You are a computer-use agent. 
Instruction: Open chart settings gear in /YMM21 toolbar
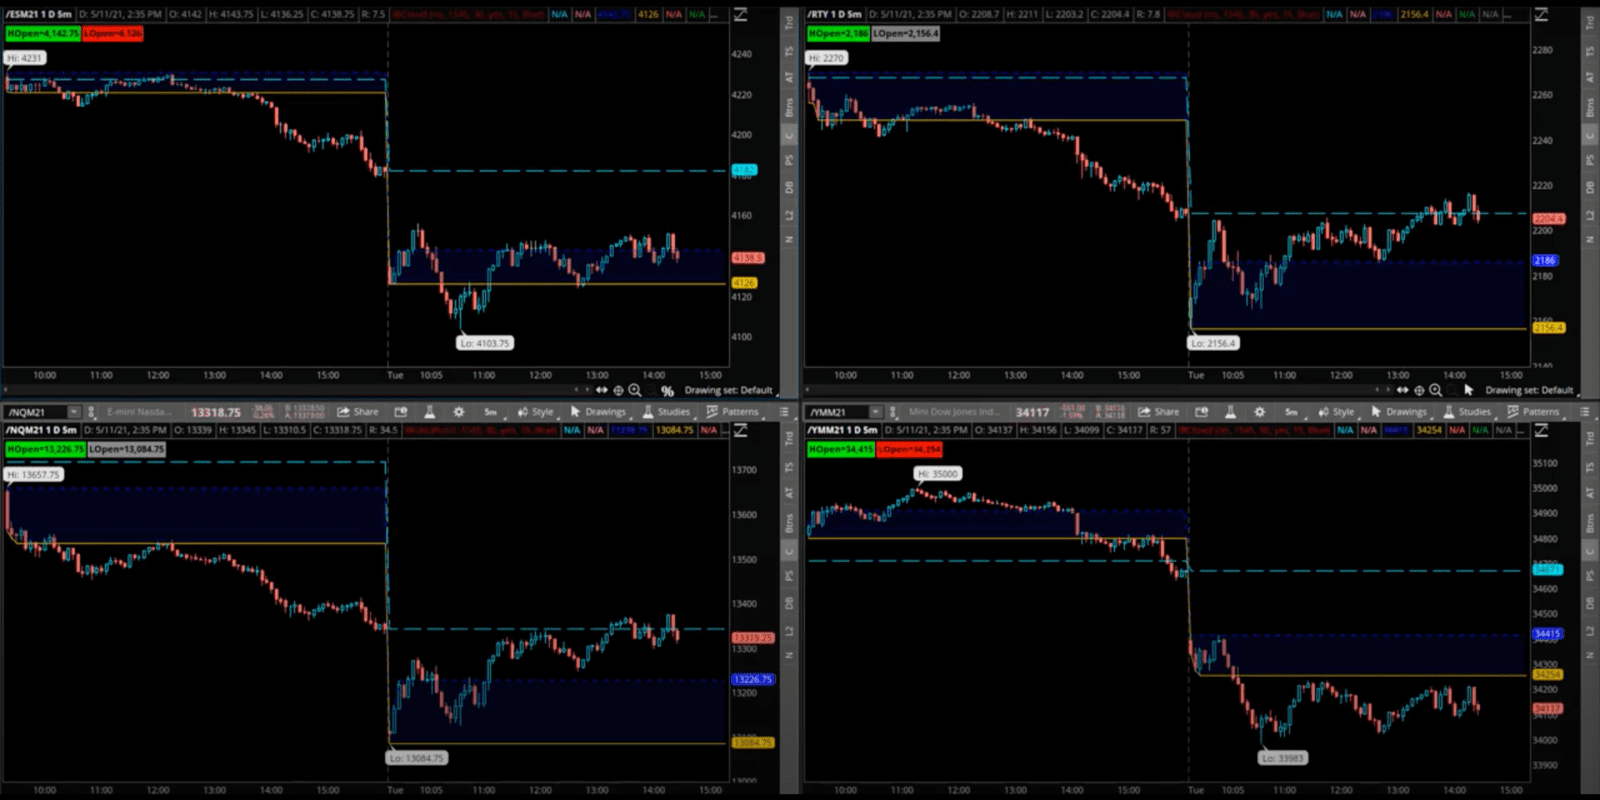tap(1260, 412)
